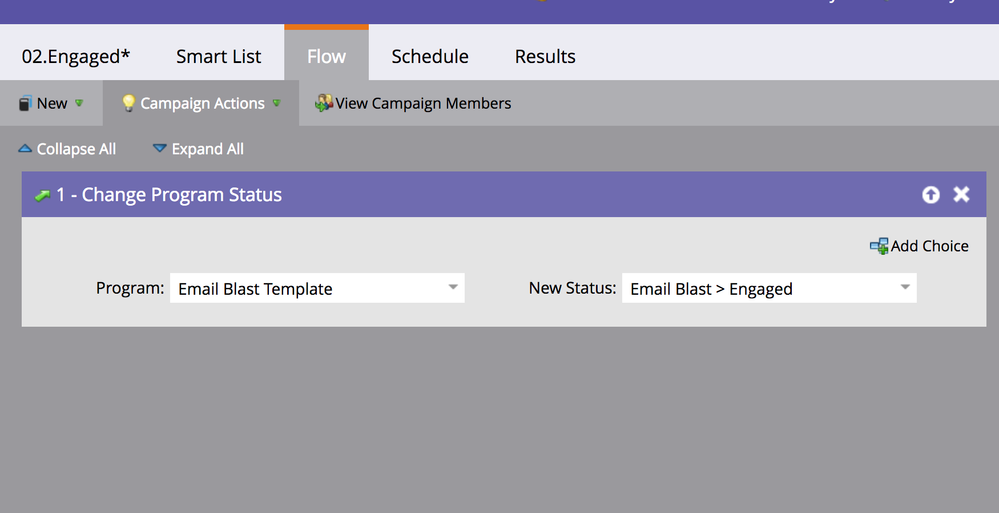
Task: Click the Add Choice plus icon
Action: click(878, 246)
